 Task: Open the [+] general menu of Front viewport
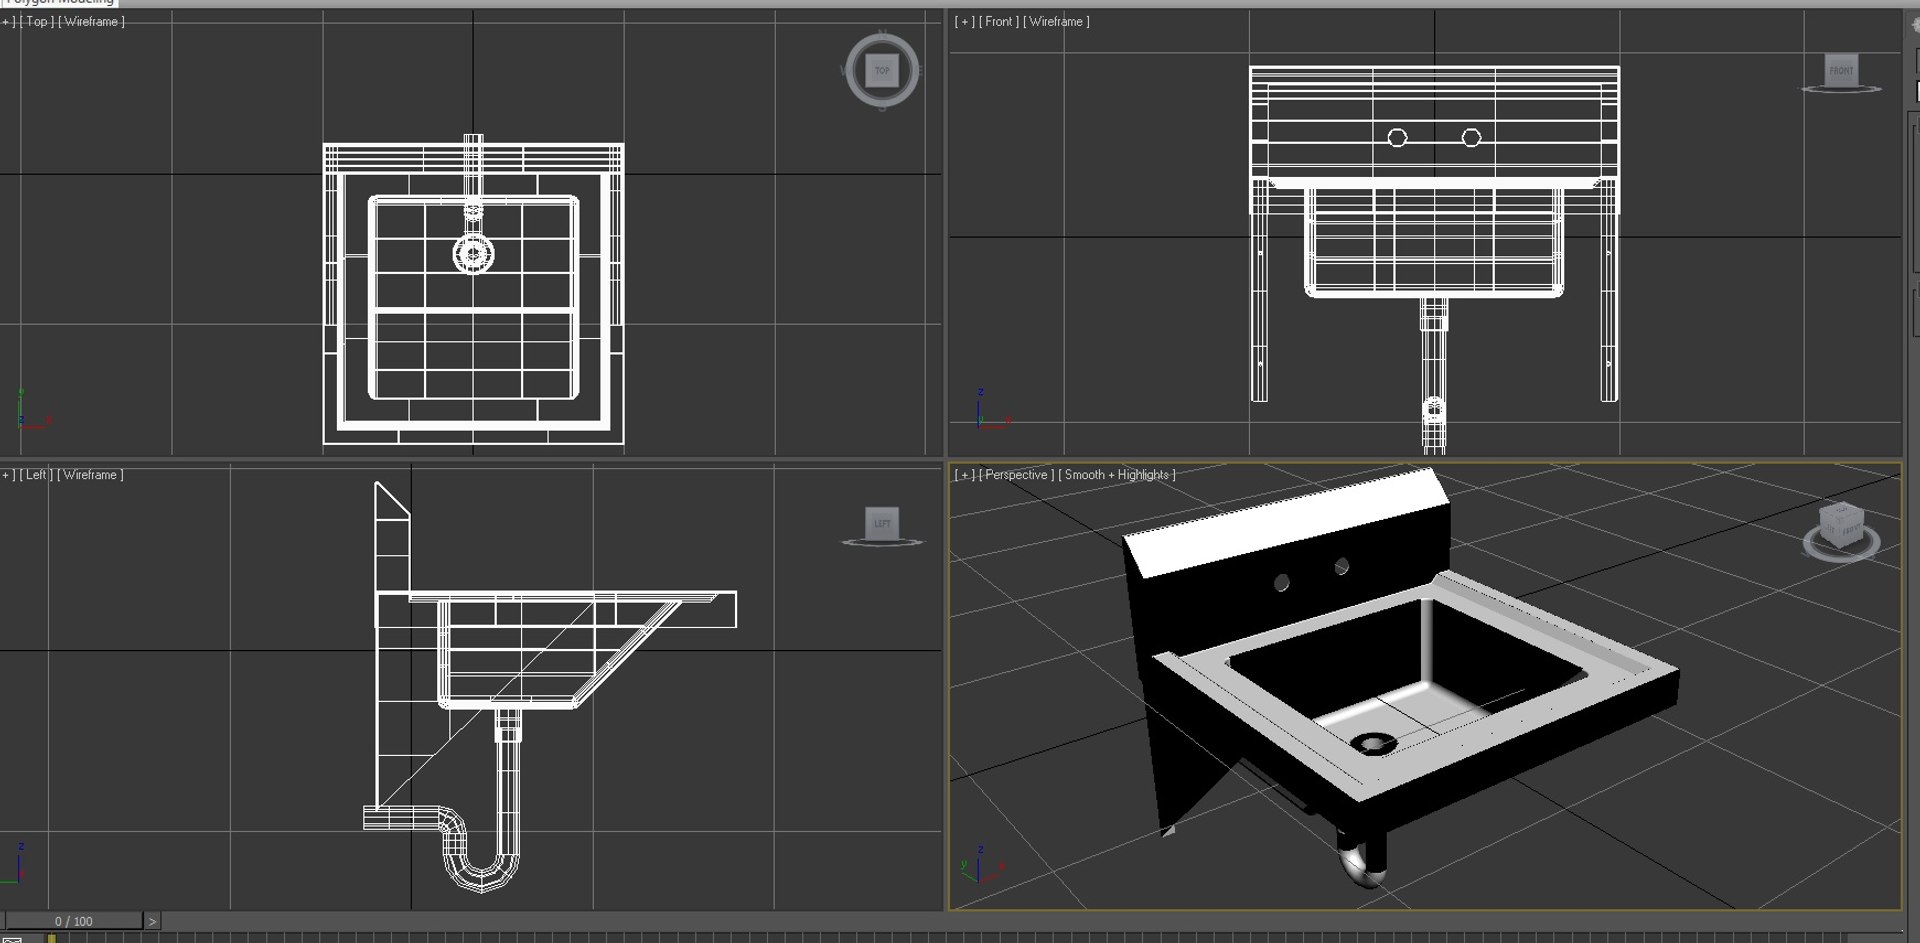click(x=964, y=21)
